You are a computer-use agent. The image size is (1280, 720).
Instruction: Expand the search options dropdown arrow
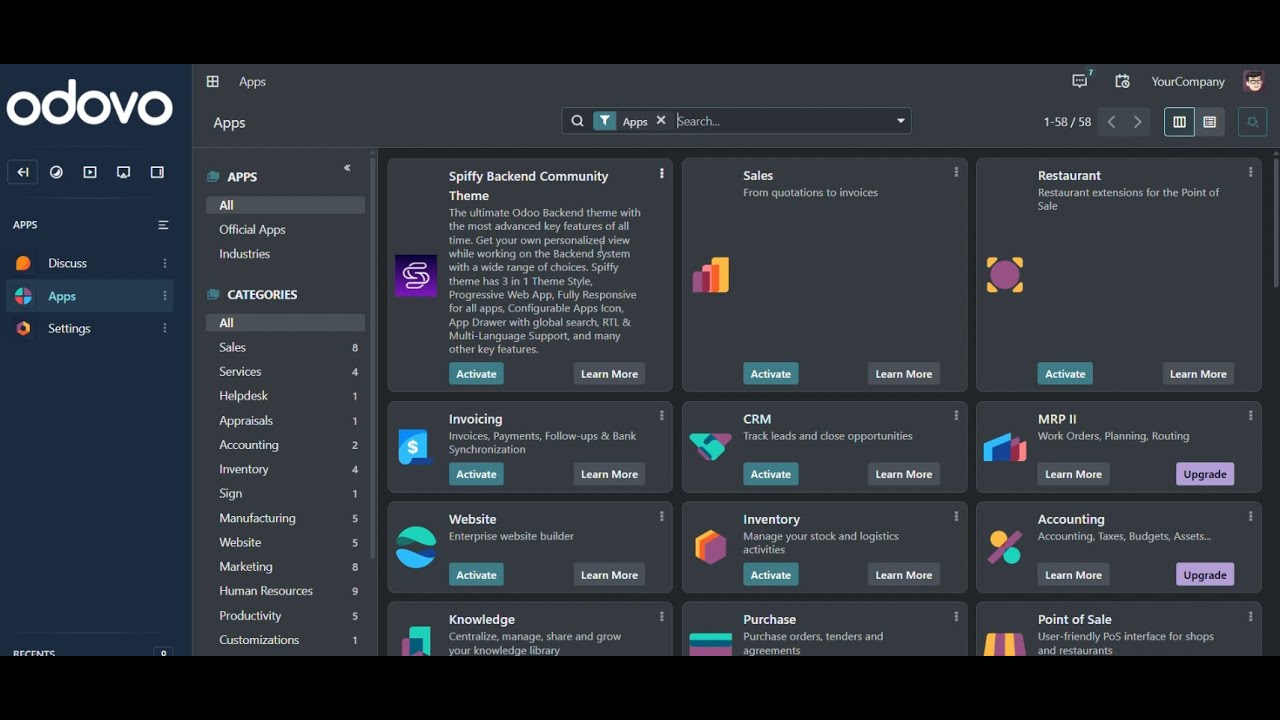(x=901, y=122)
